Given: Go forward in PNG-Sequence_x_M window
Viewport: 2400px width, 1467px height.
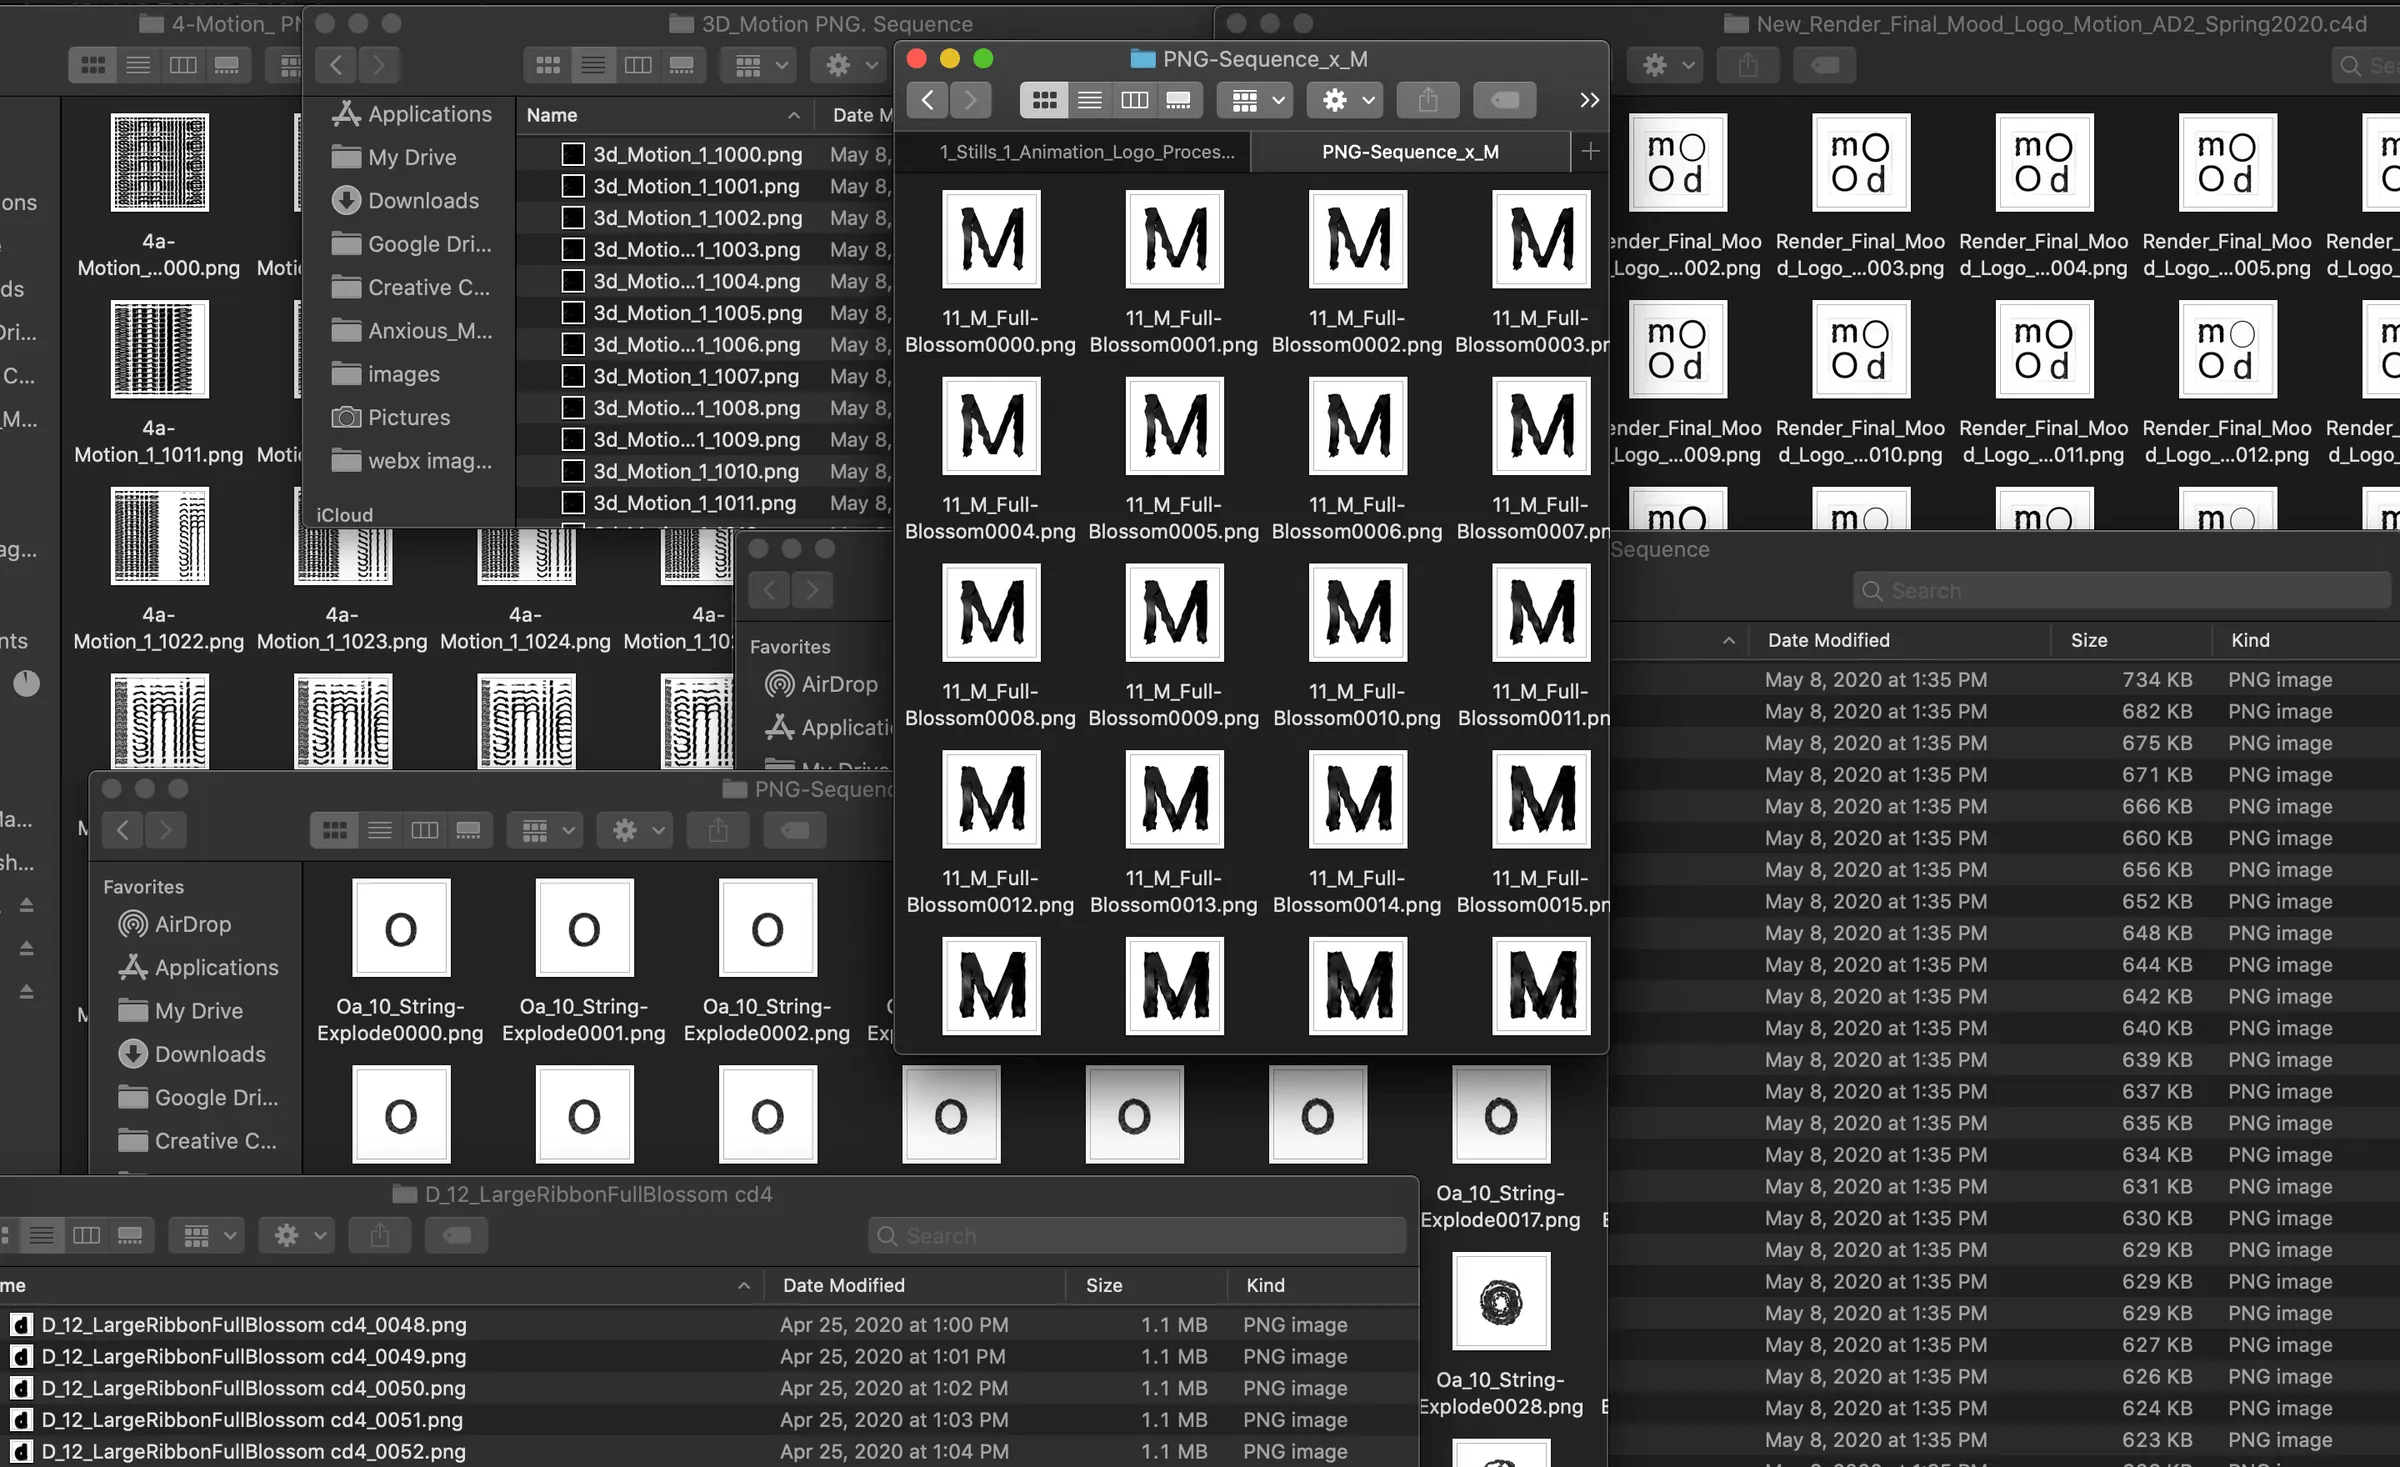Looking at the screenshot, I should pos(971,100).
